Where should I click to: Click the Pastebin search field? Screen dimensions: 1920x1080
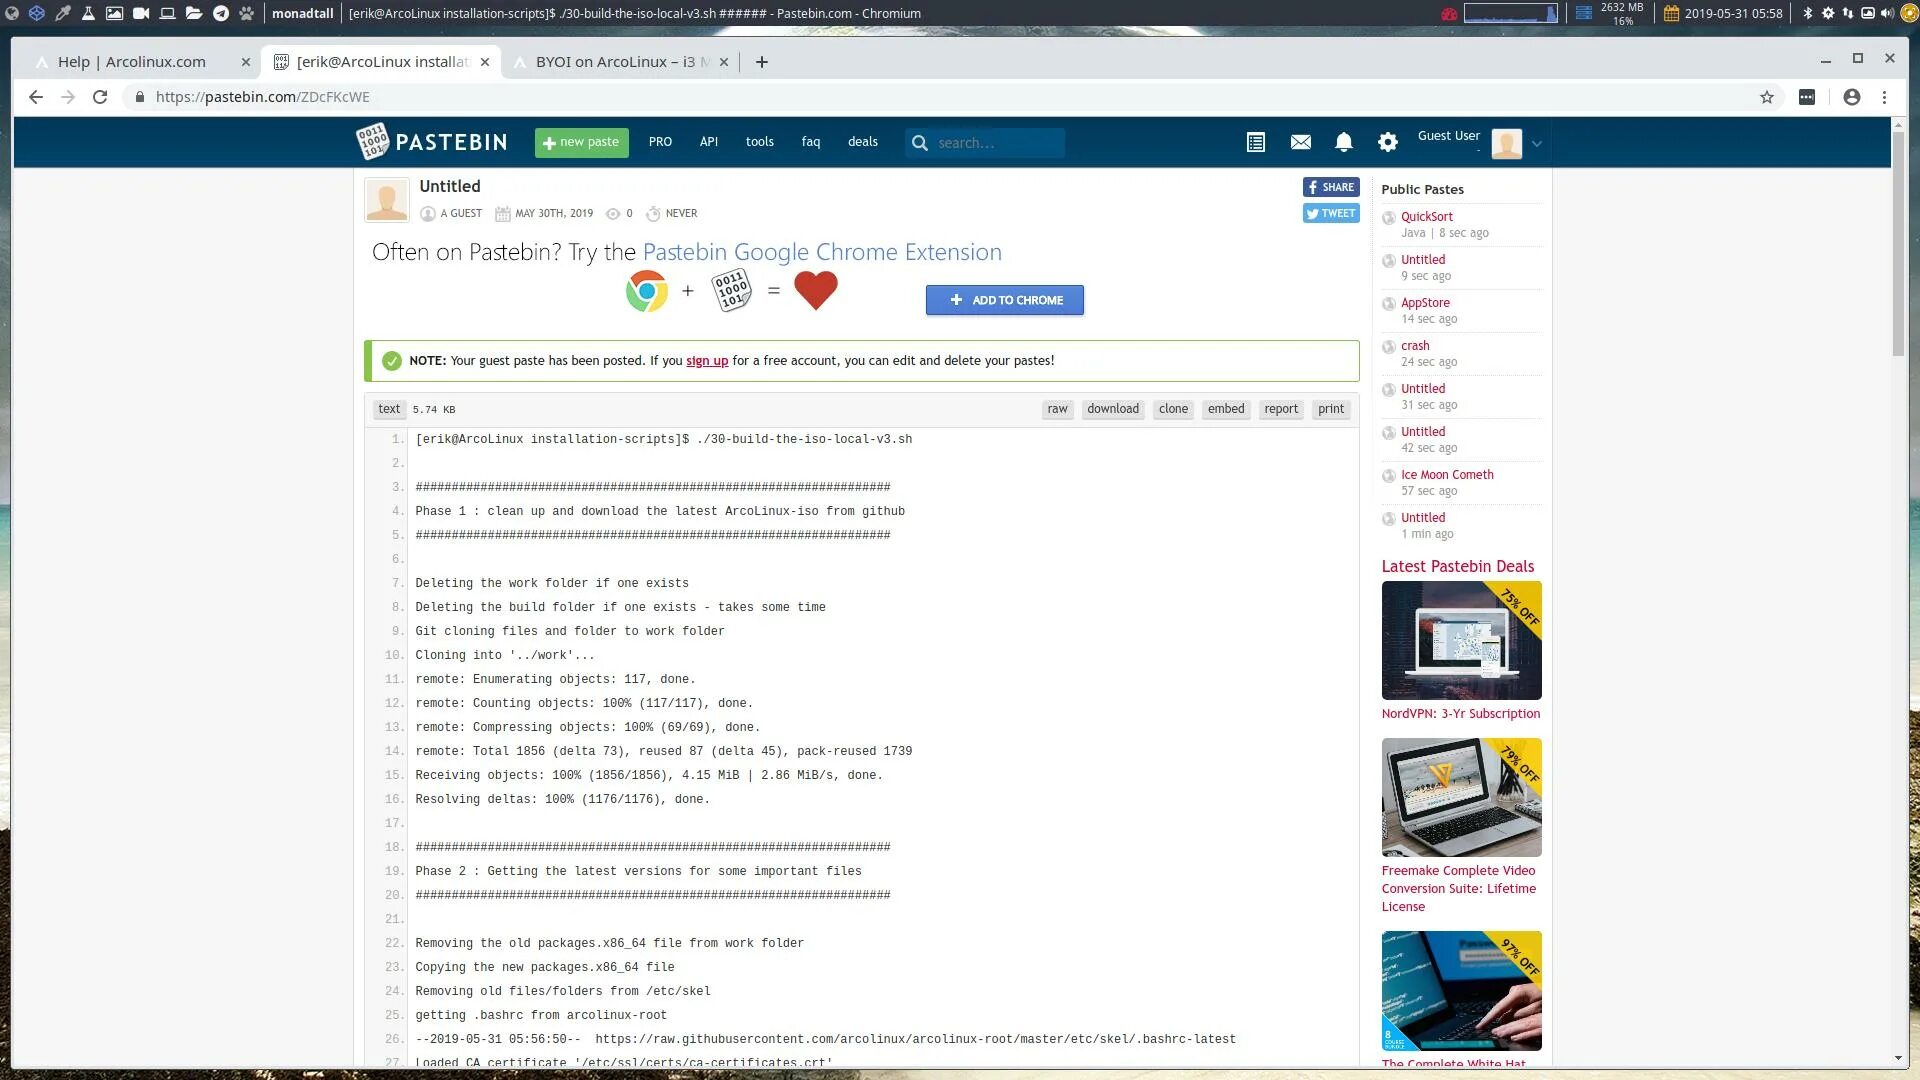[x=996, y=143]
